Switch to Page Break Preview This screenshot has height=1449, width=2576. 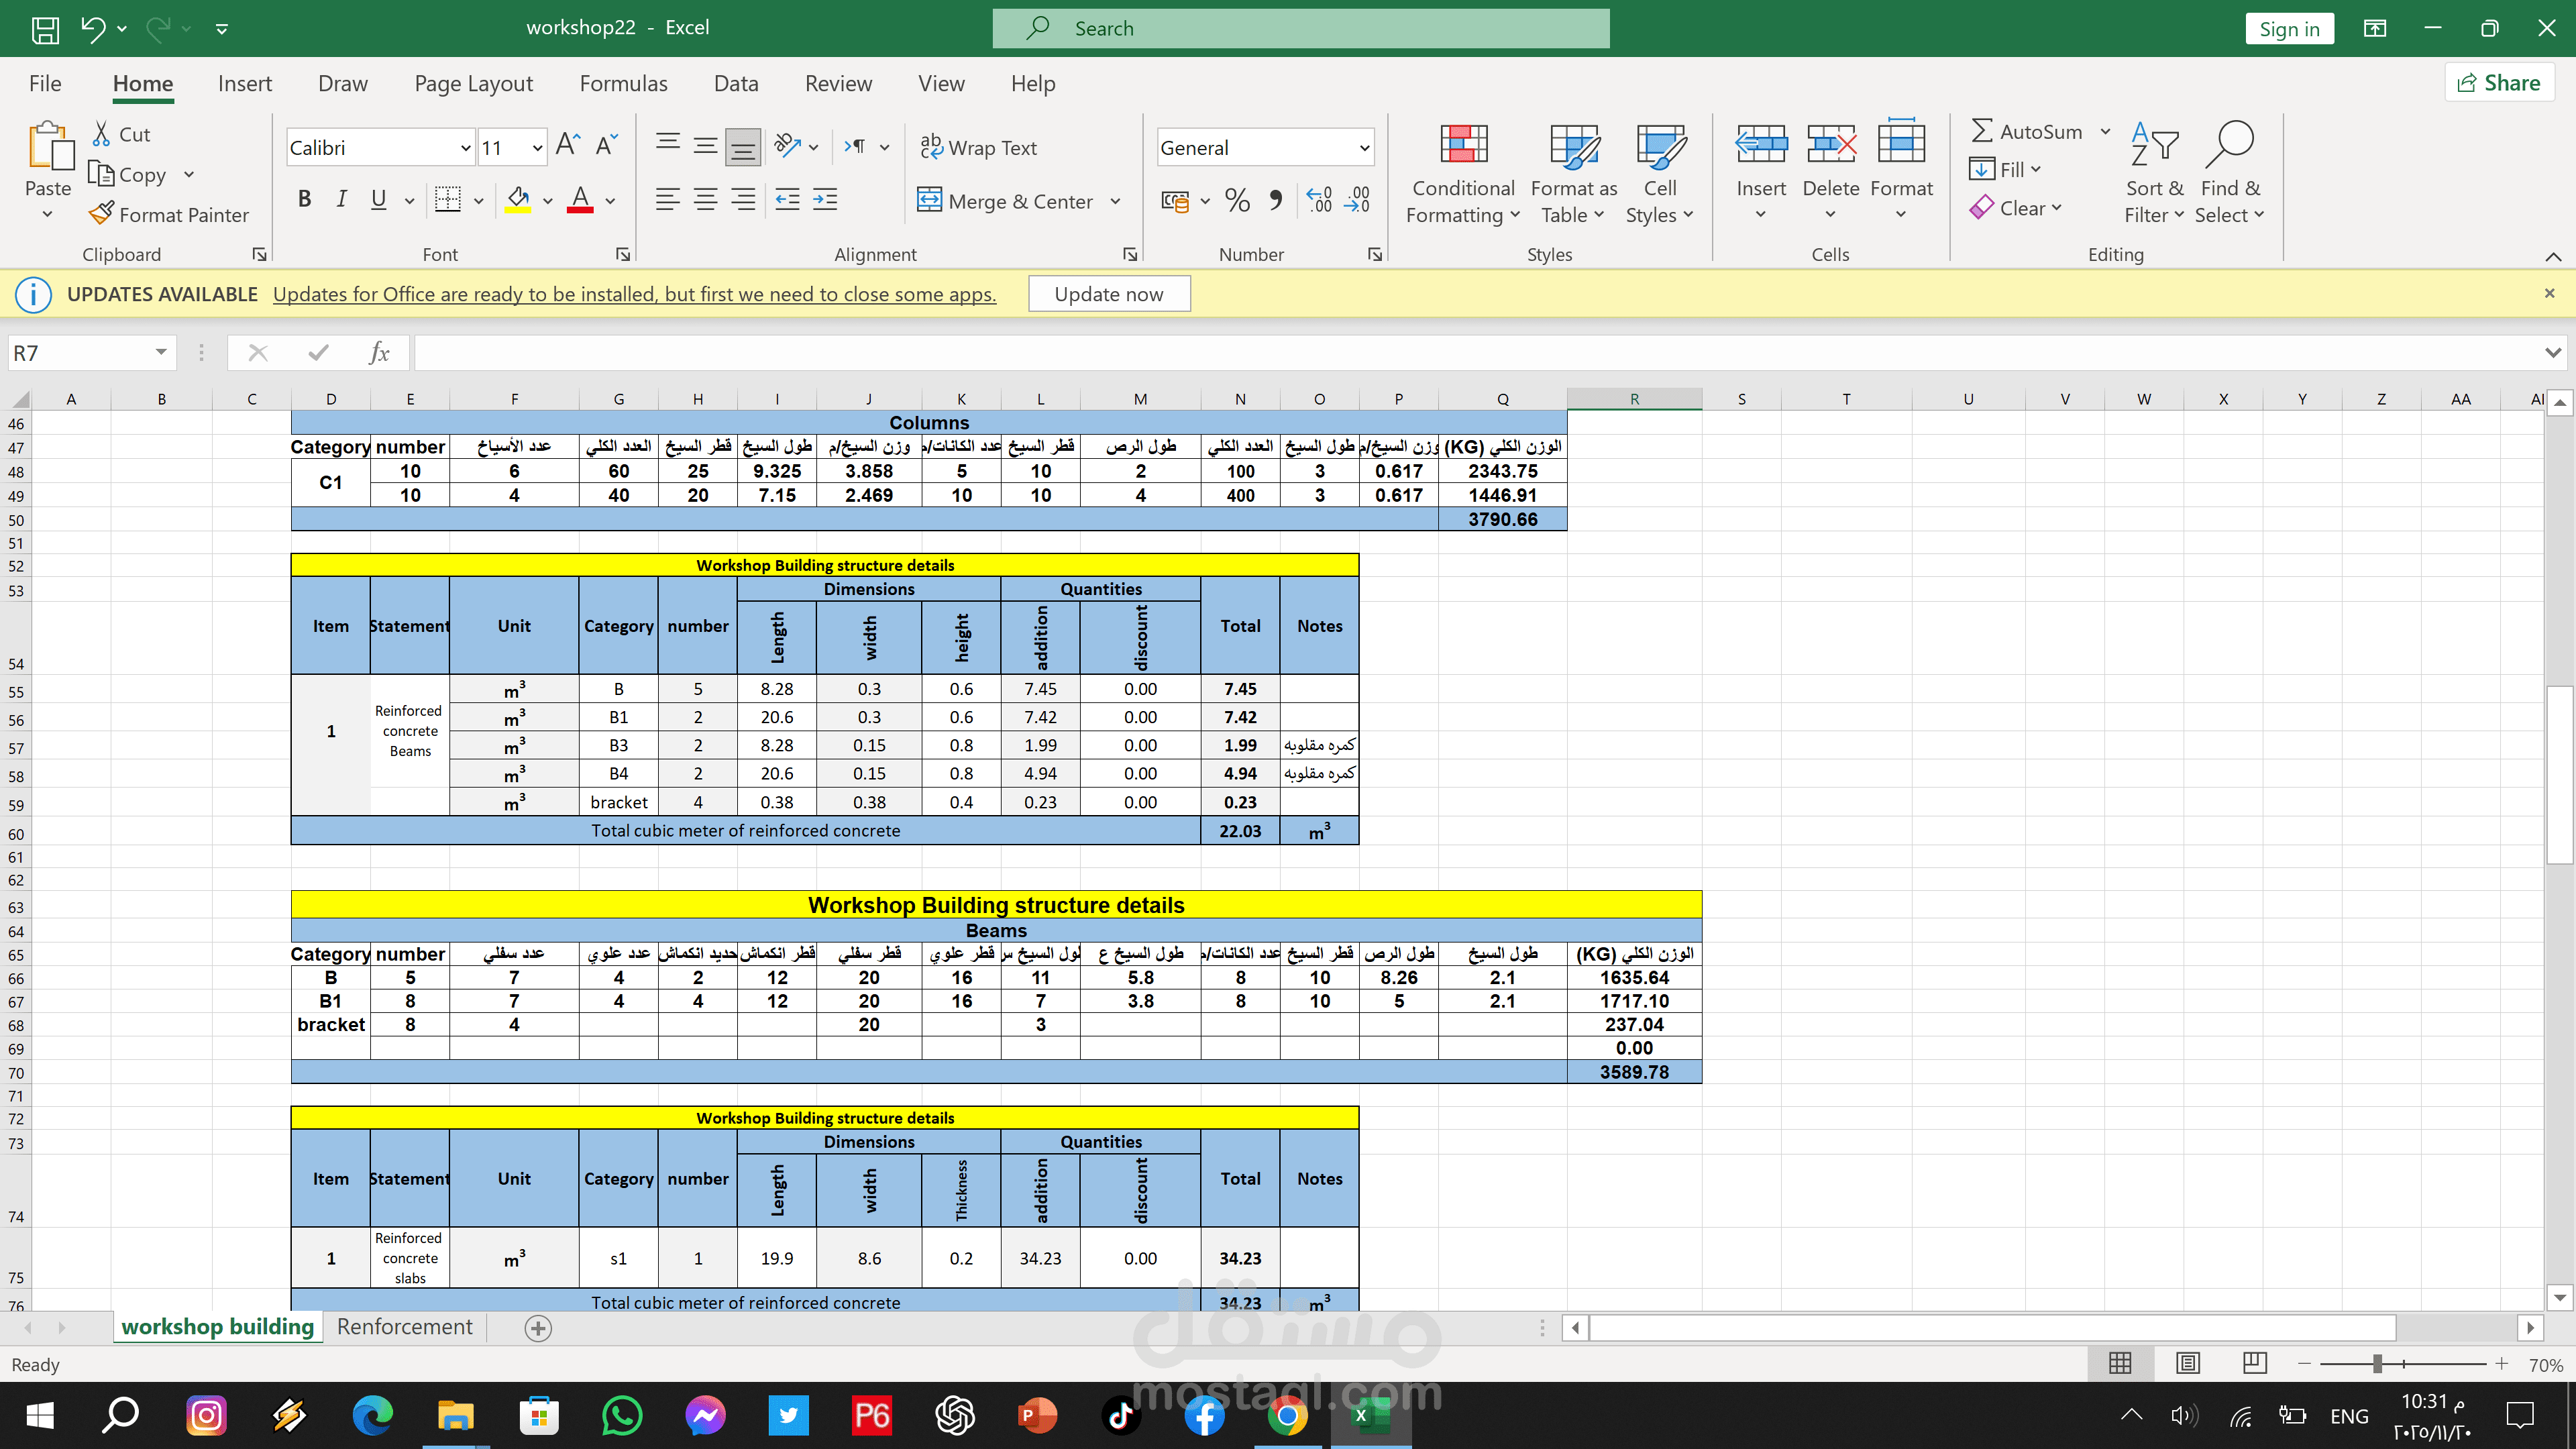click(2254, 1364)
